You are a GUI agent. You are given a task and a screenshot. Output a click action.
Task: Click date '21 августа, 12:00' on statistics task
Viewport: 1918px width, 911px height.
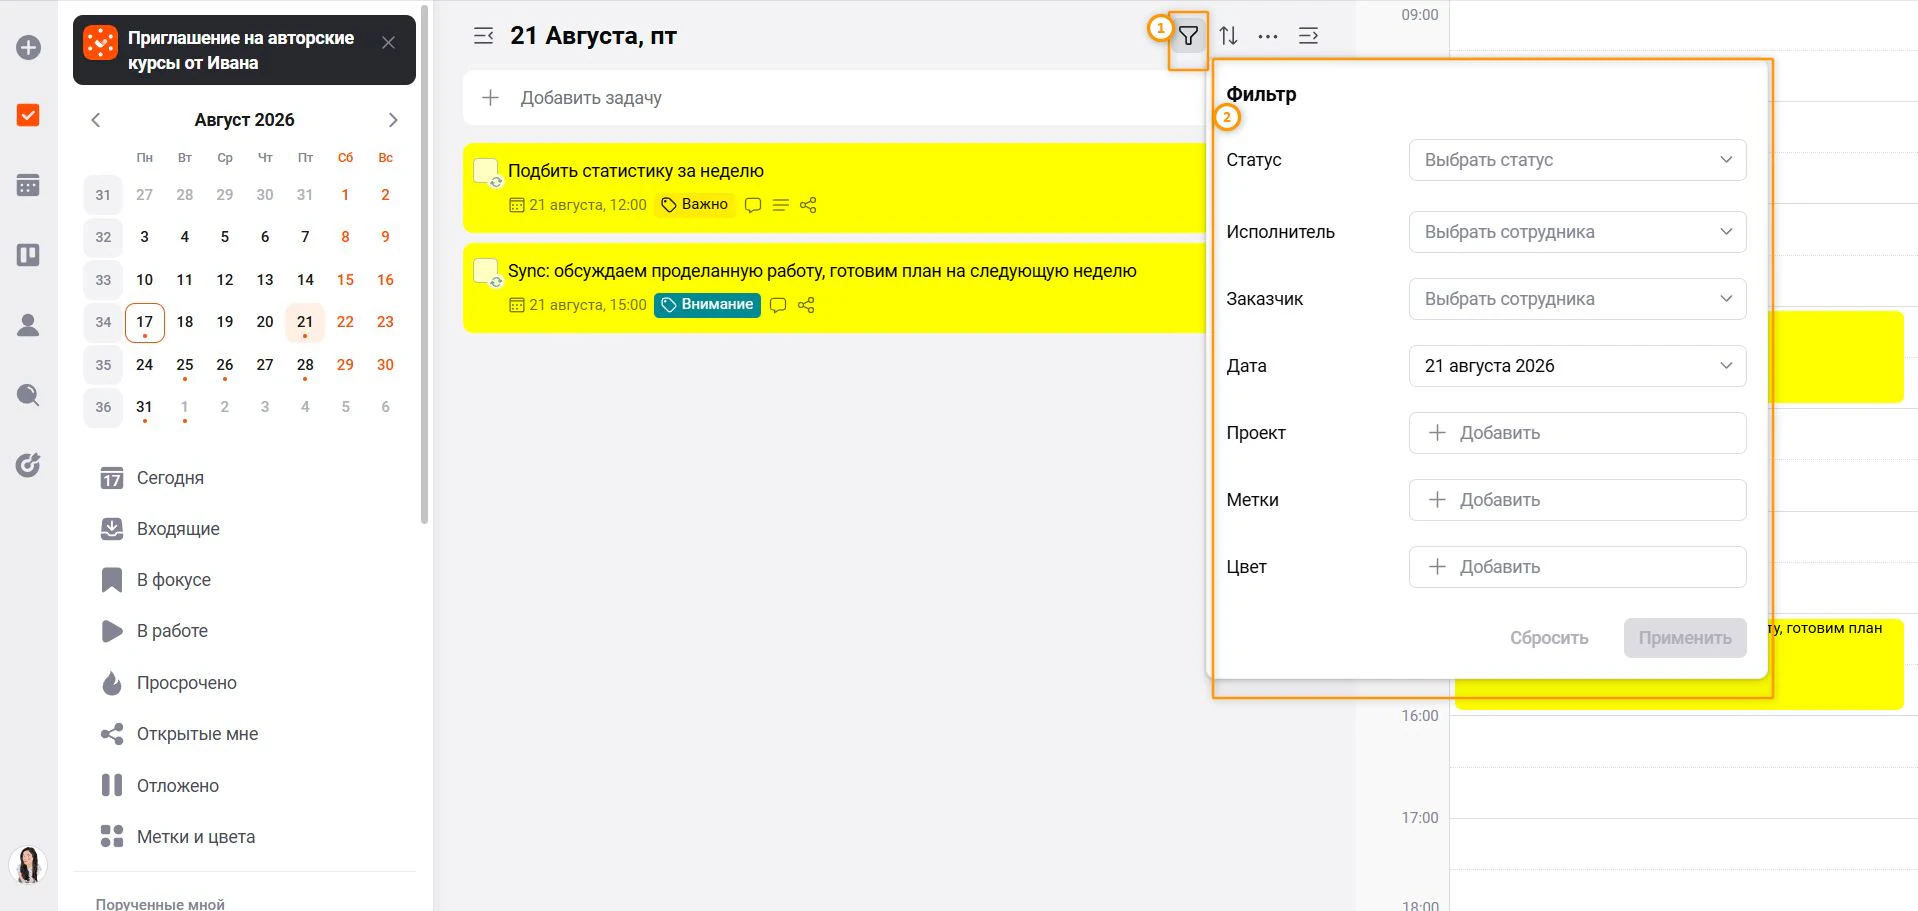[x=578, y=205]
